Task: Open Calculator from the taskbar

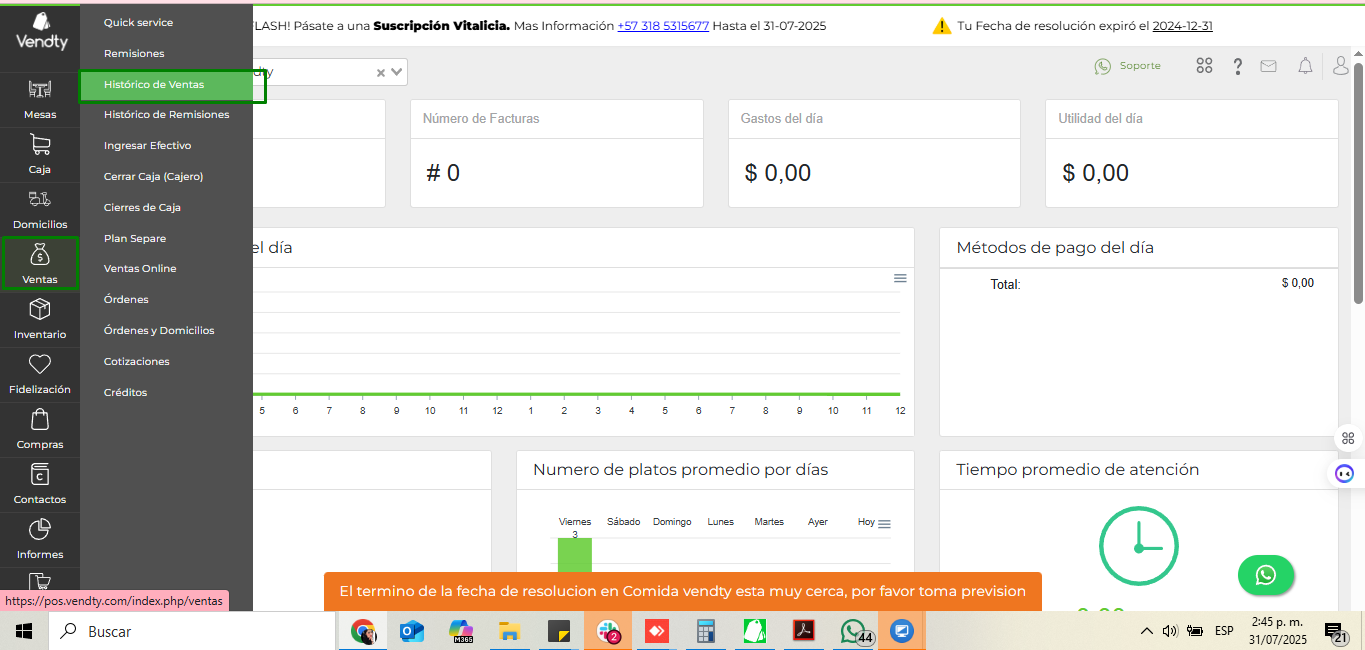Action: pyautogui.click(x=706, y=631)
